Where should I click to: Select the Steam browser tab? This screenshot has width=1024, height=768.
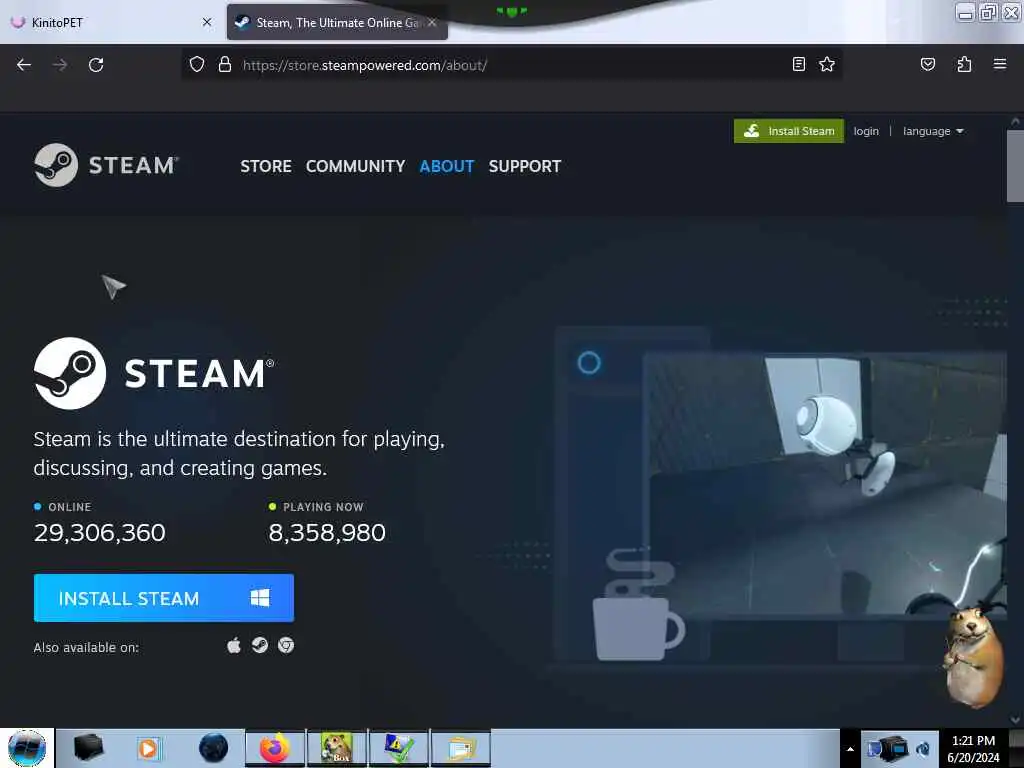(336, 22)
